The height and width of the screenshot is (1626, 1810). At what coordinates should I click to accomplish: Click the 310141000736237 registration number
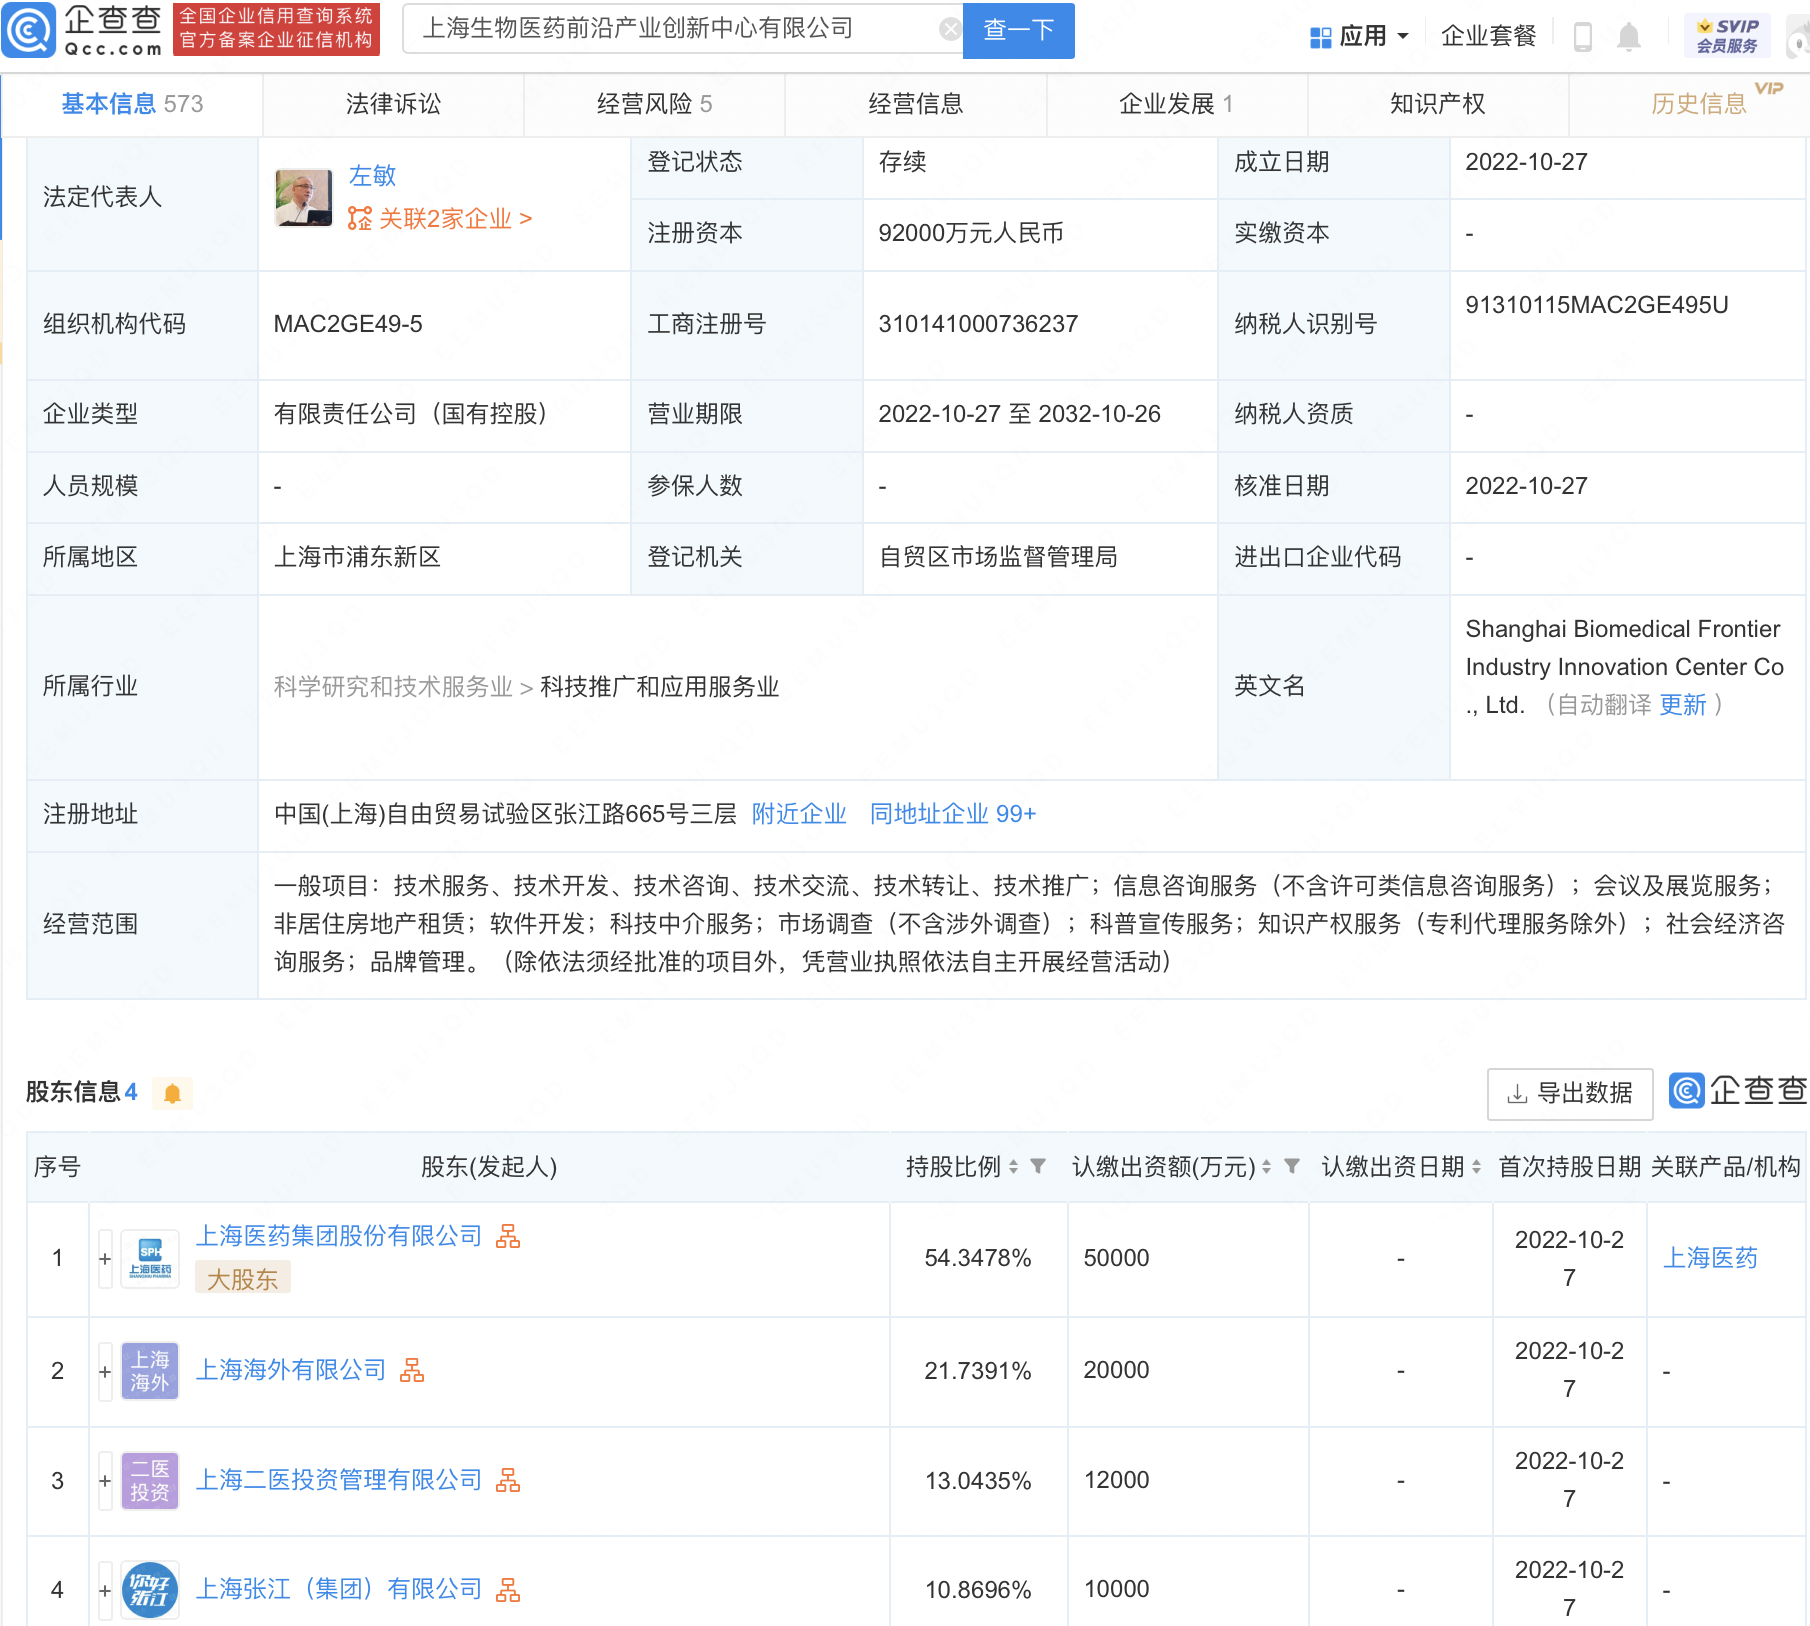978,324
